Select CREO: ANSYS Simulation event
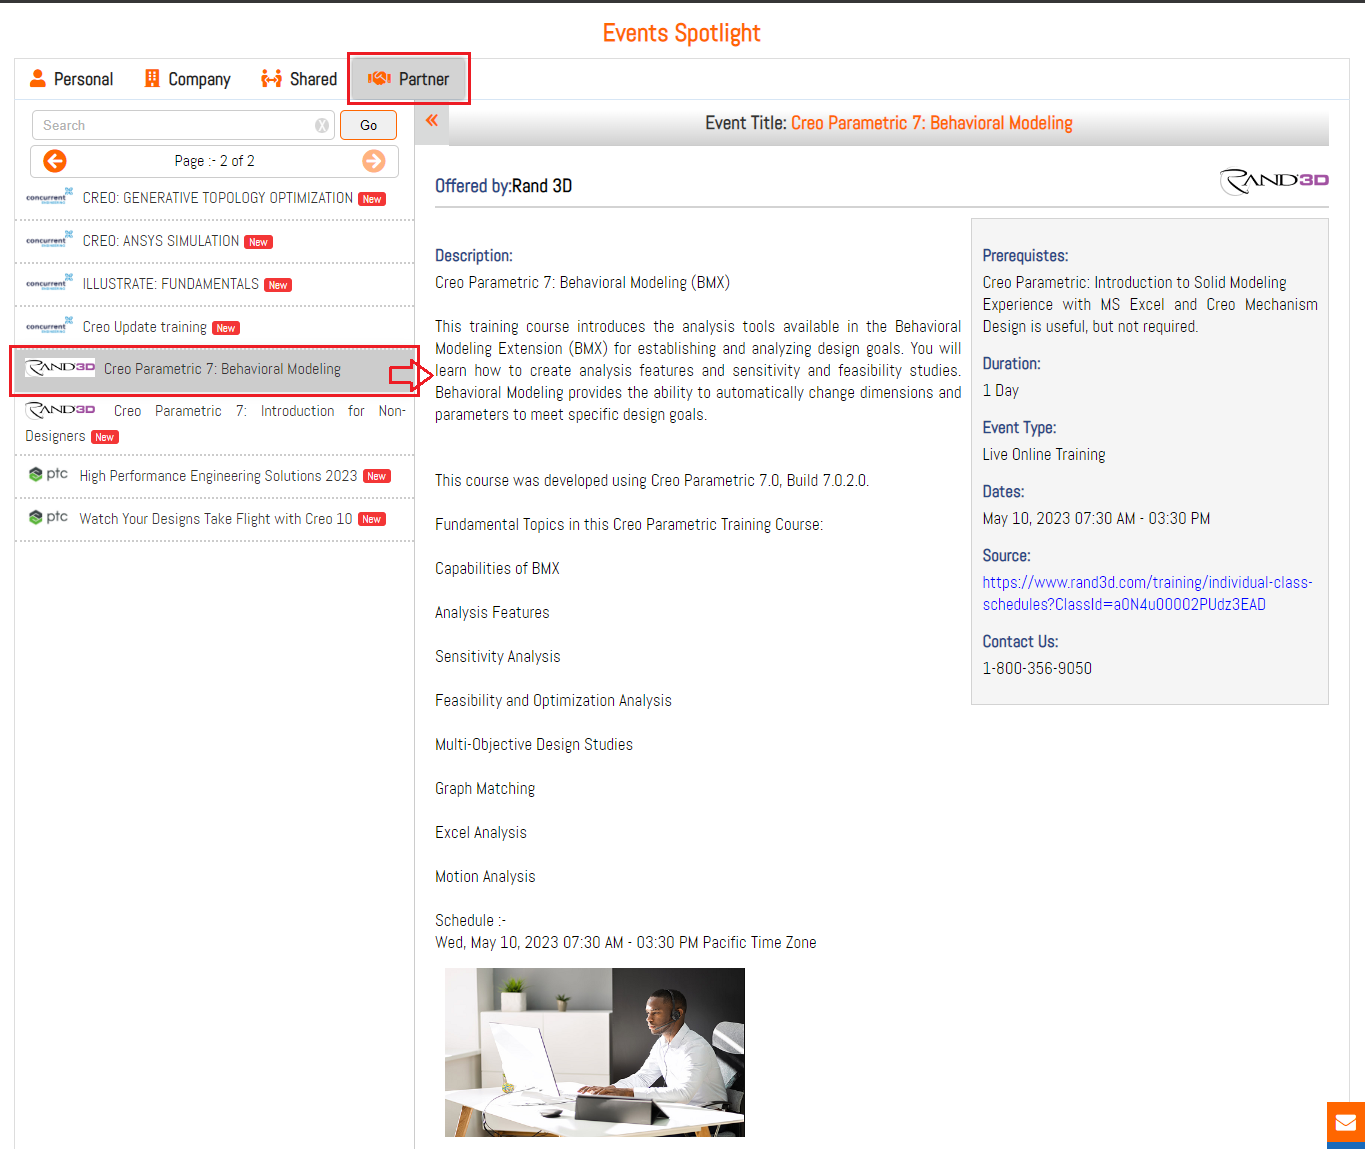Screen dimensions: 1365x1149 (x=160, y=241)
